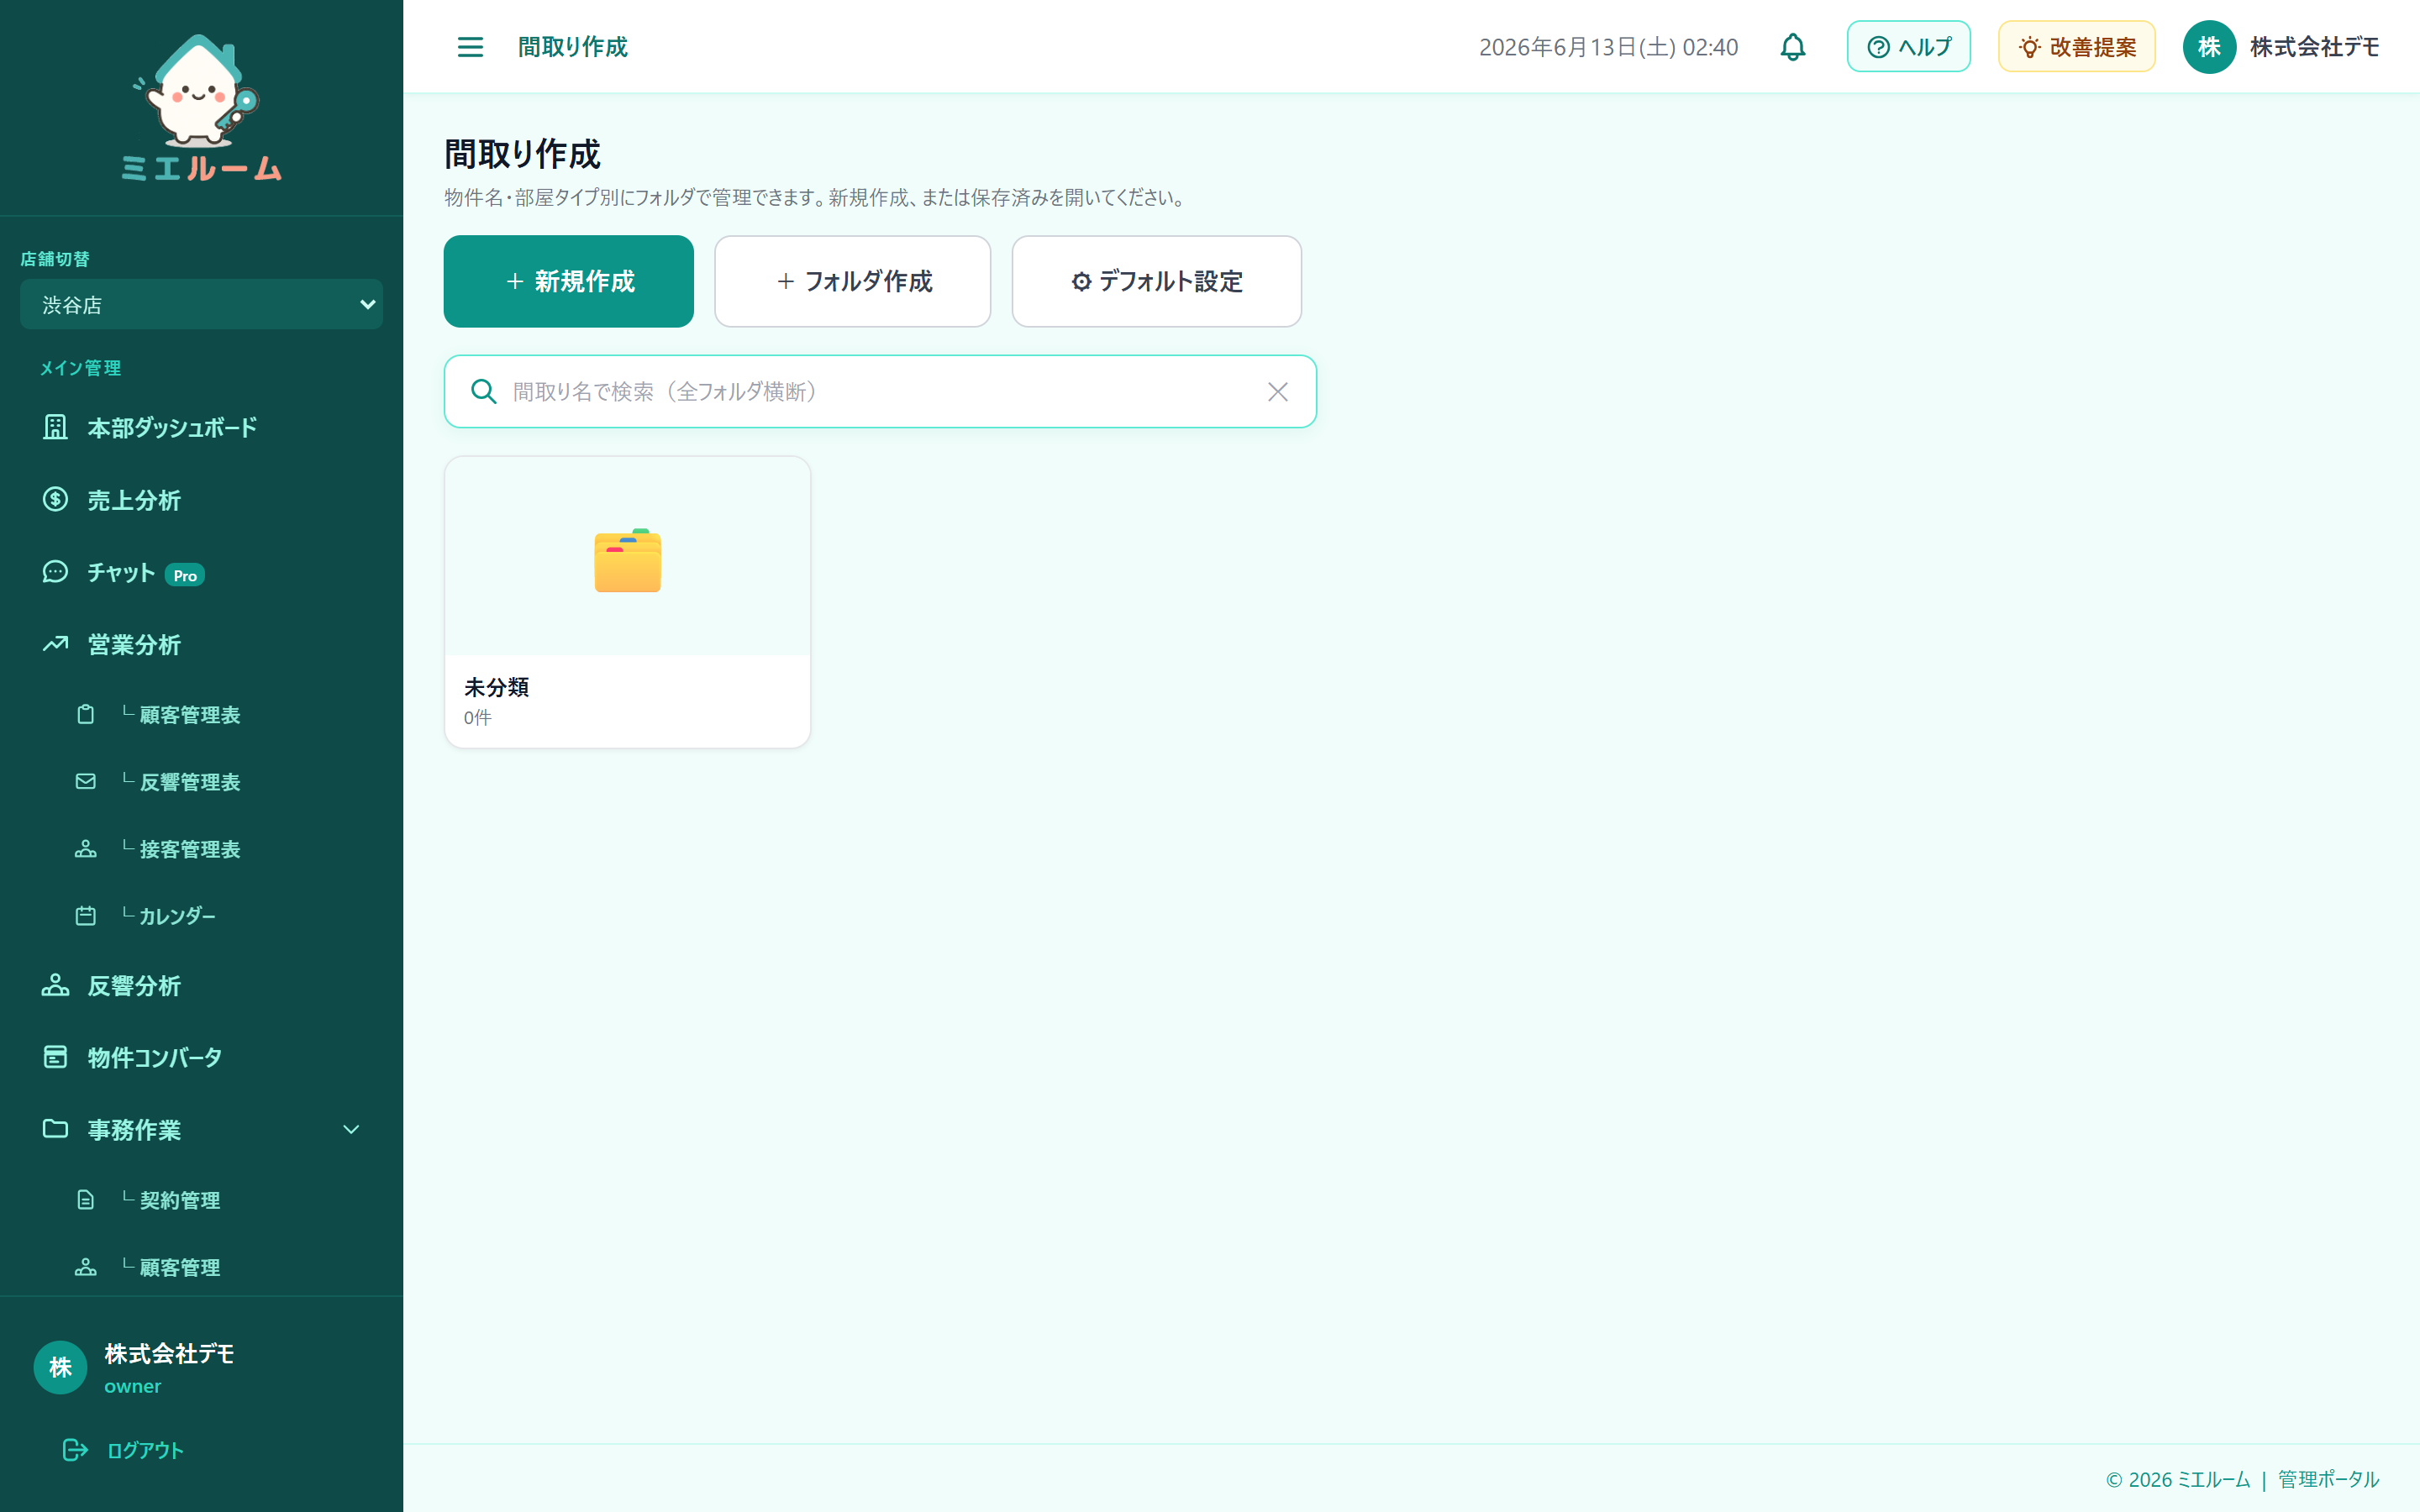The height and width of the screenshot is (1512, 2420).
Task: Click the folder icon beside 事務作業
Action: (x=55, y=1129)
